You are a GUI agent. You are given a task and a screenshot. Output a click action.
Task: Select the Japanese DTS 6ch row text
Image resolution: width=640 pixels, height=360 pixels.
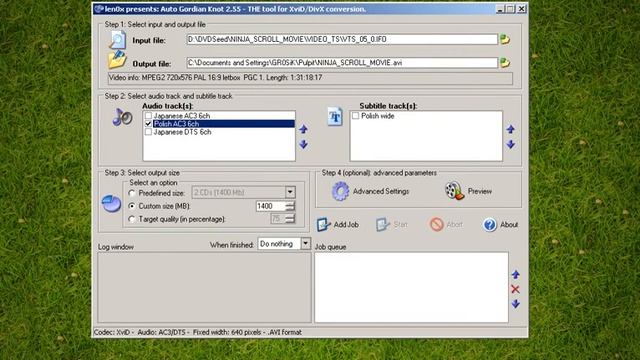tap(182, 132)
